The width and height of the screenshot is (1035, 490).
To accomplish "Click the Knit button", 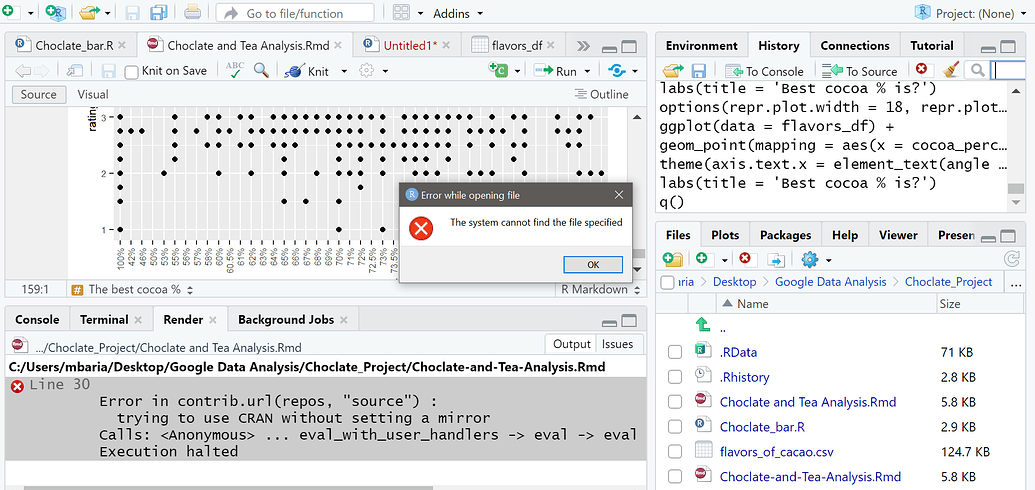I will 309,71.
